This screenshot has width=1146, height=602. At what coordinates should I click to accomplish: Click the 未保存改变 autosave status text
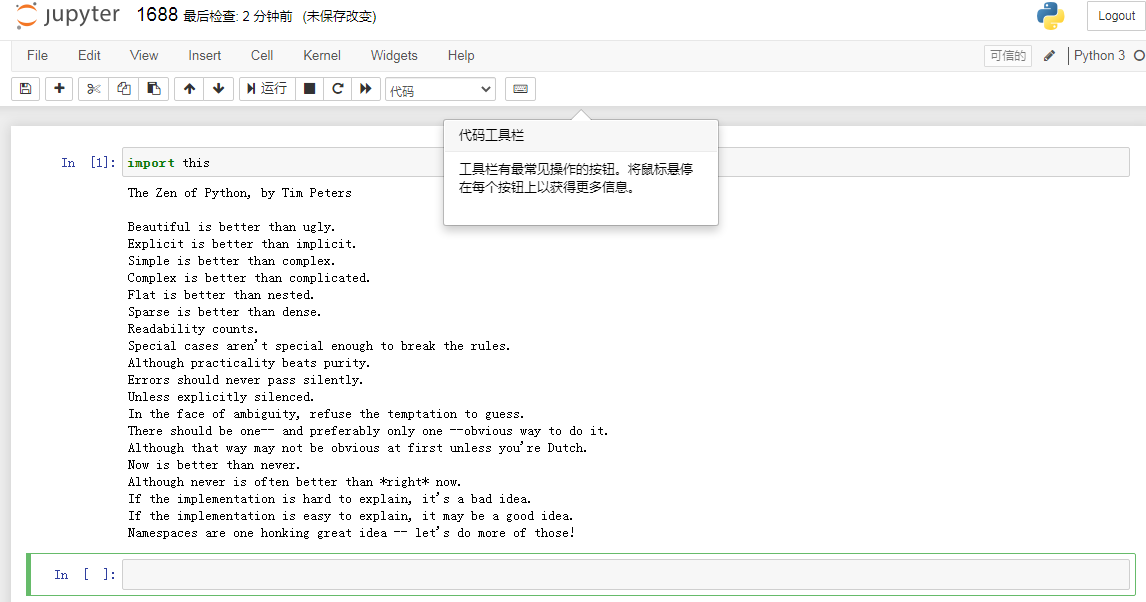pos(339,16)
